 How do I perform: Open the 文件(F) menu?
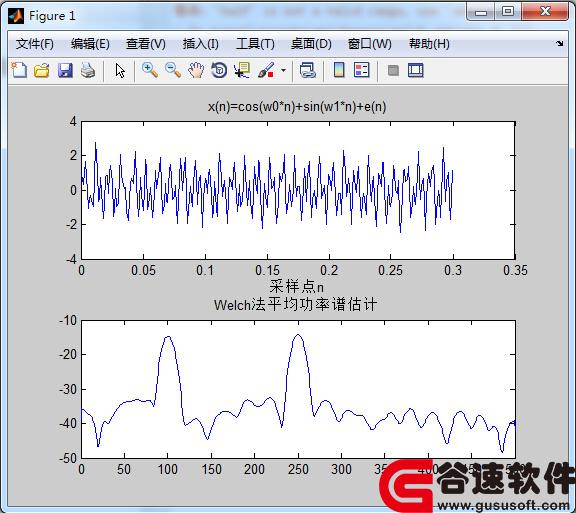coord(35,44)
